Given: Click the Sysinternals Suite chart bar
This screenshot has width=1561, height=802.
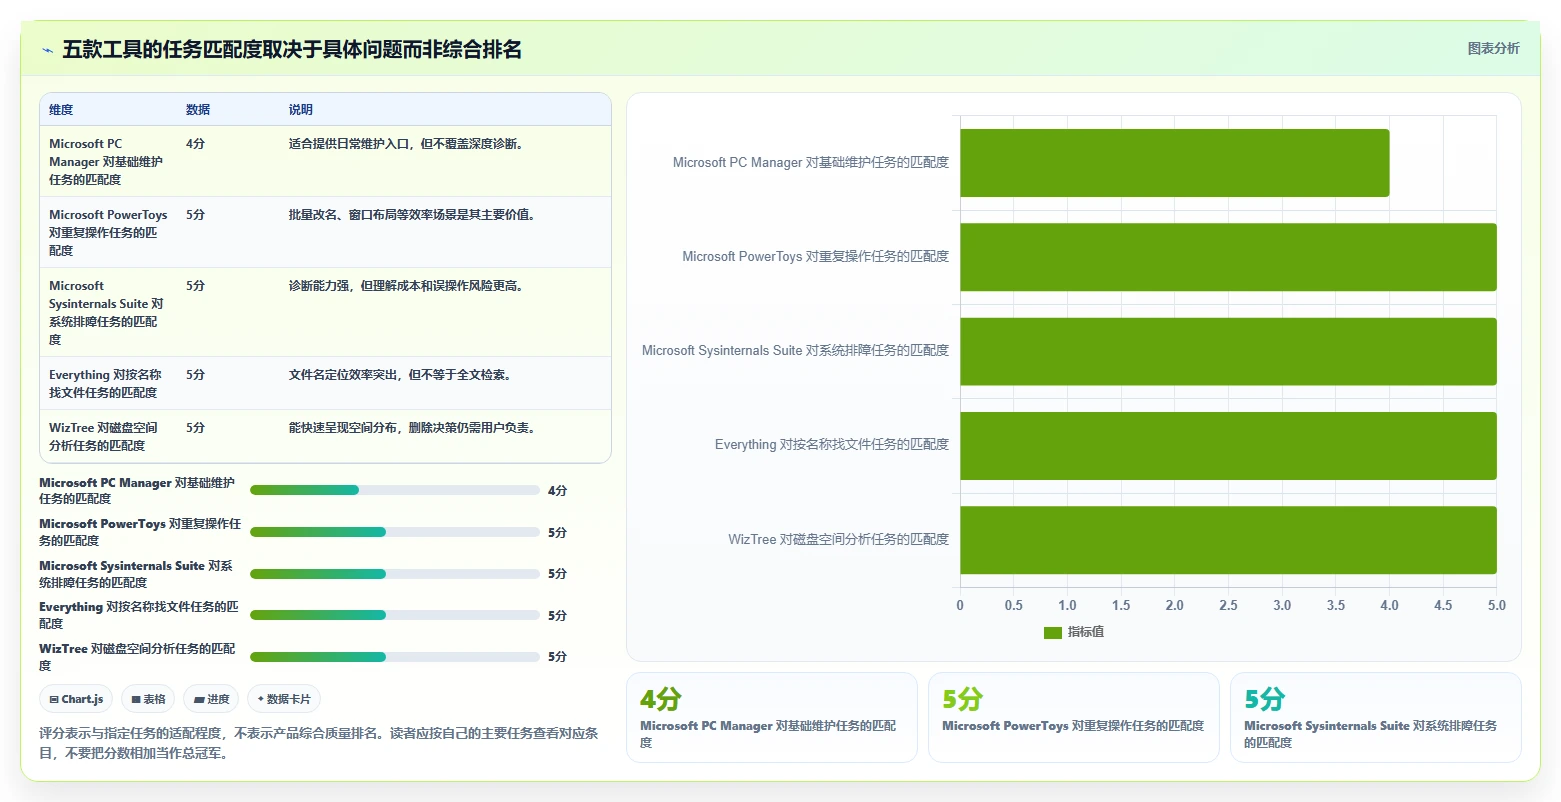Looking at the screenshot, I should click(x=1228, y=351).
